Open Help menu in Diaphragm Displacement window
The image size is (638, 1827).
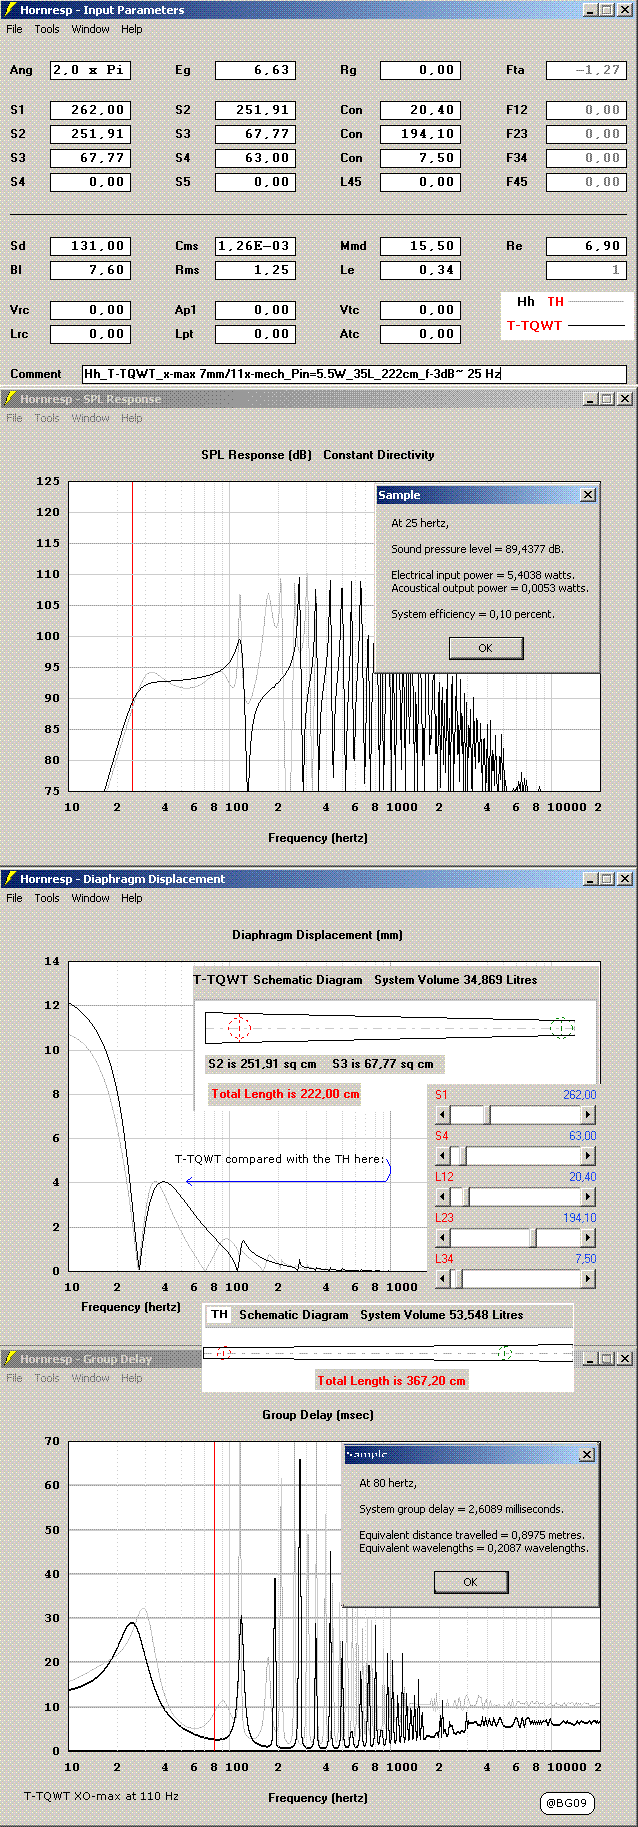click(x=132, y=898)
